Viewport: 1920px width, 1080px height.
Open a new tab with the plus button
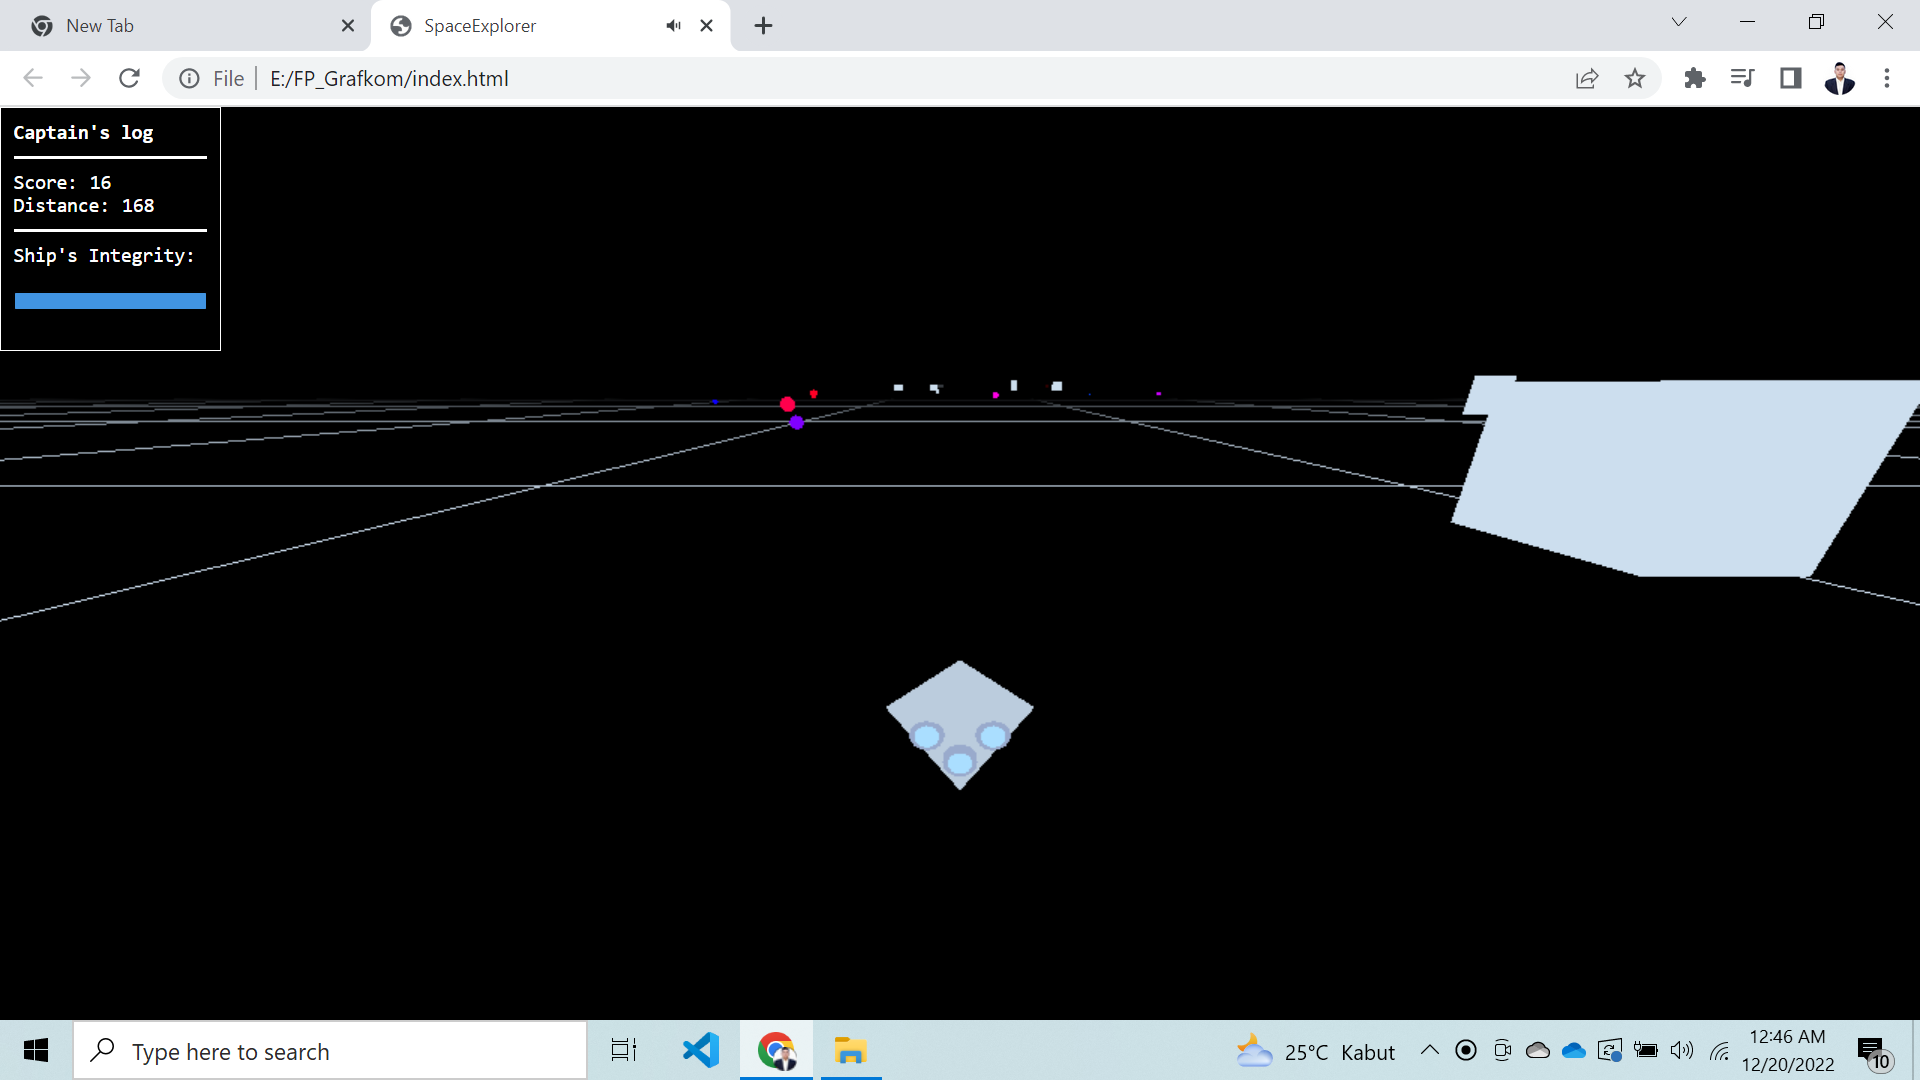pyautogui.click(x=763, y=25)
